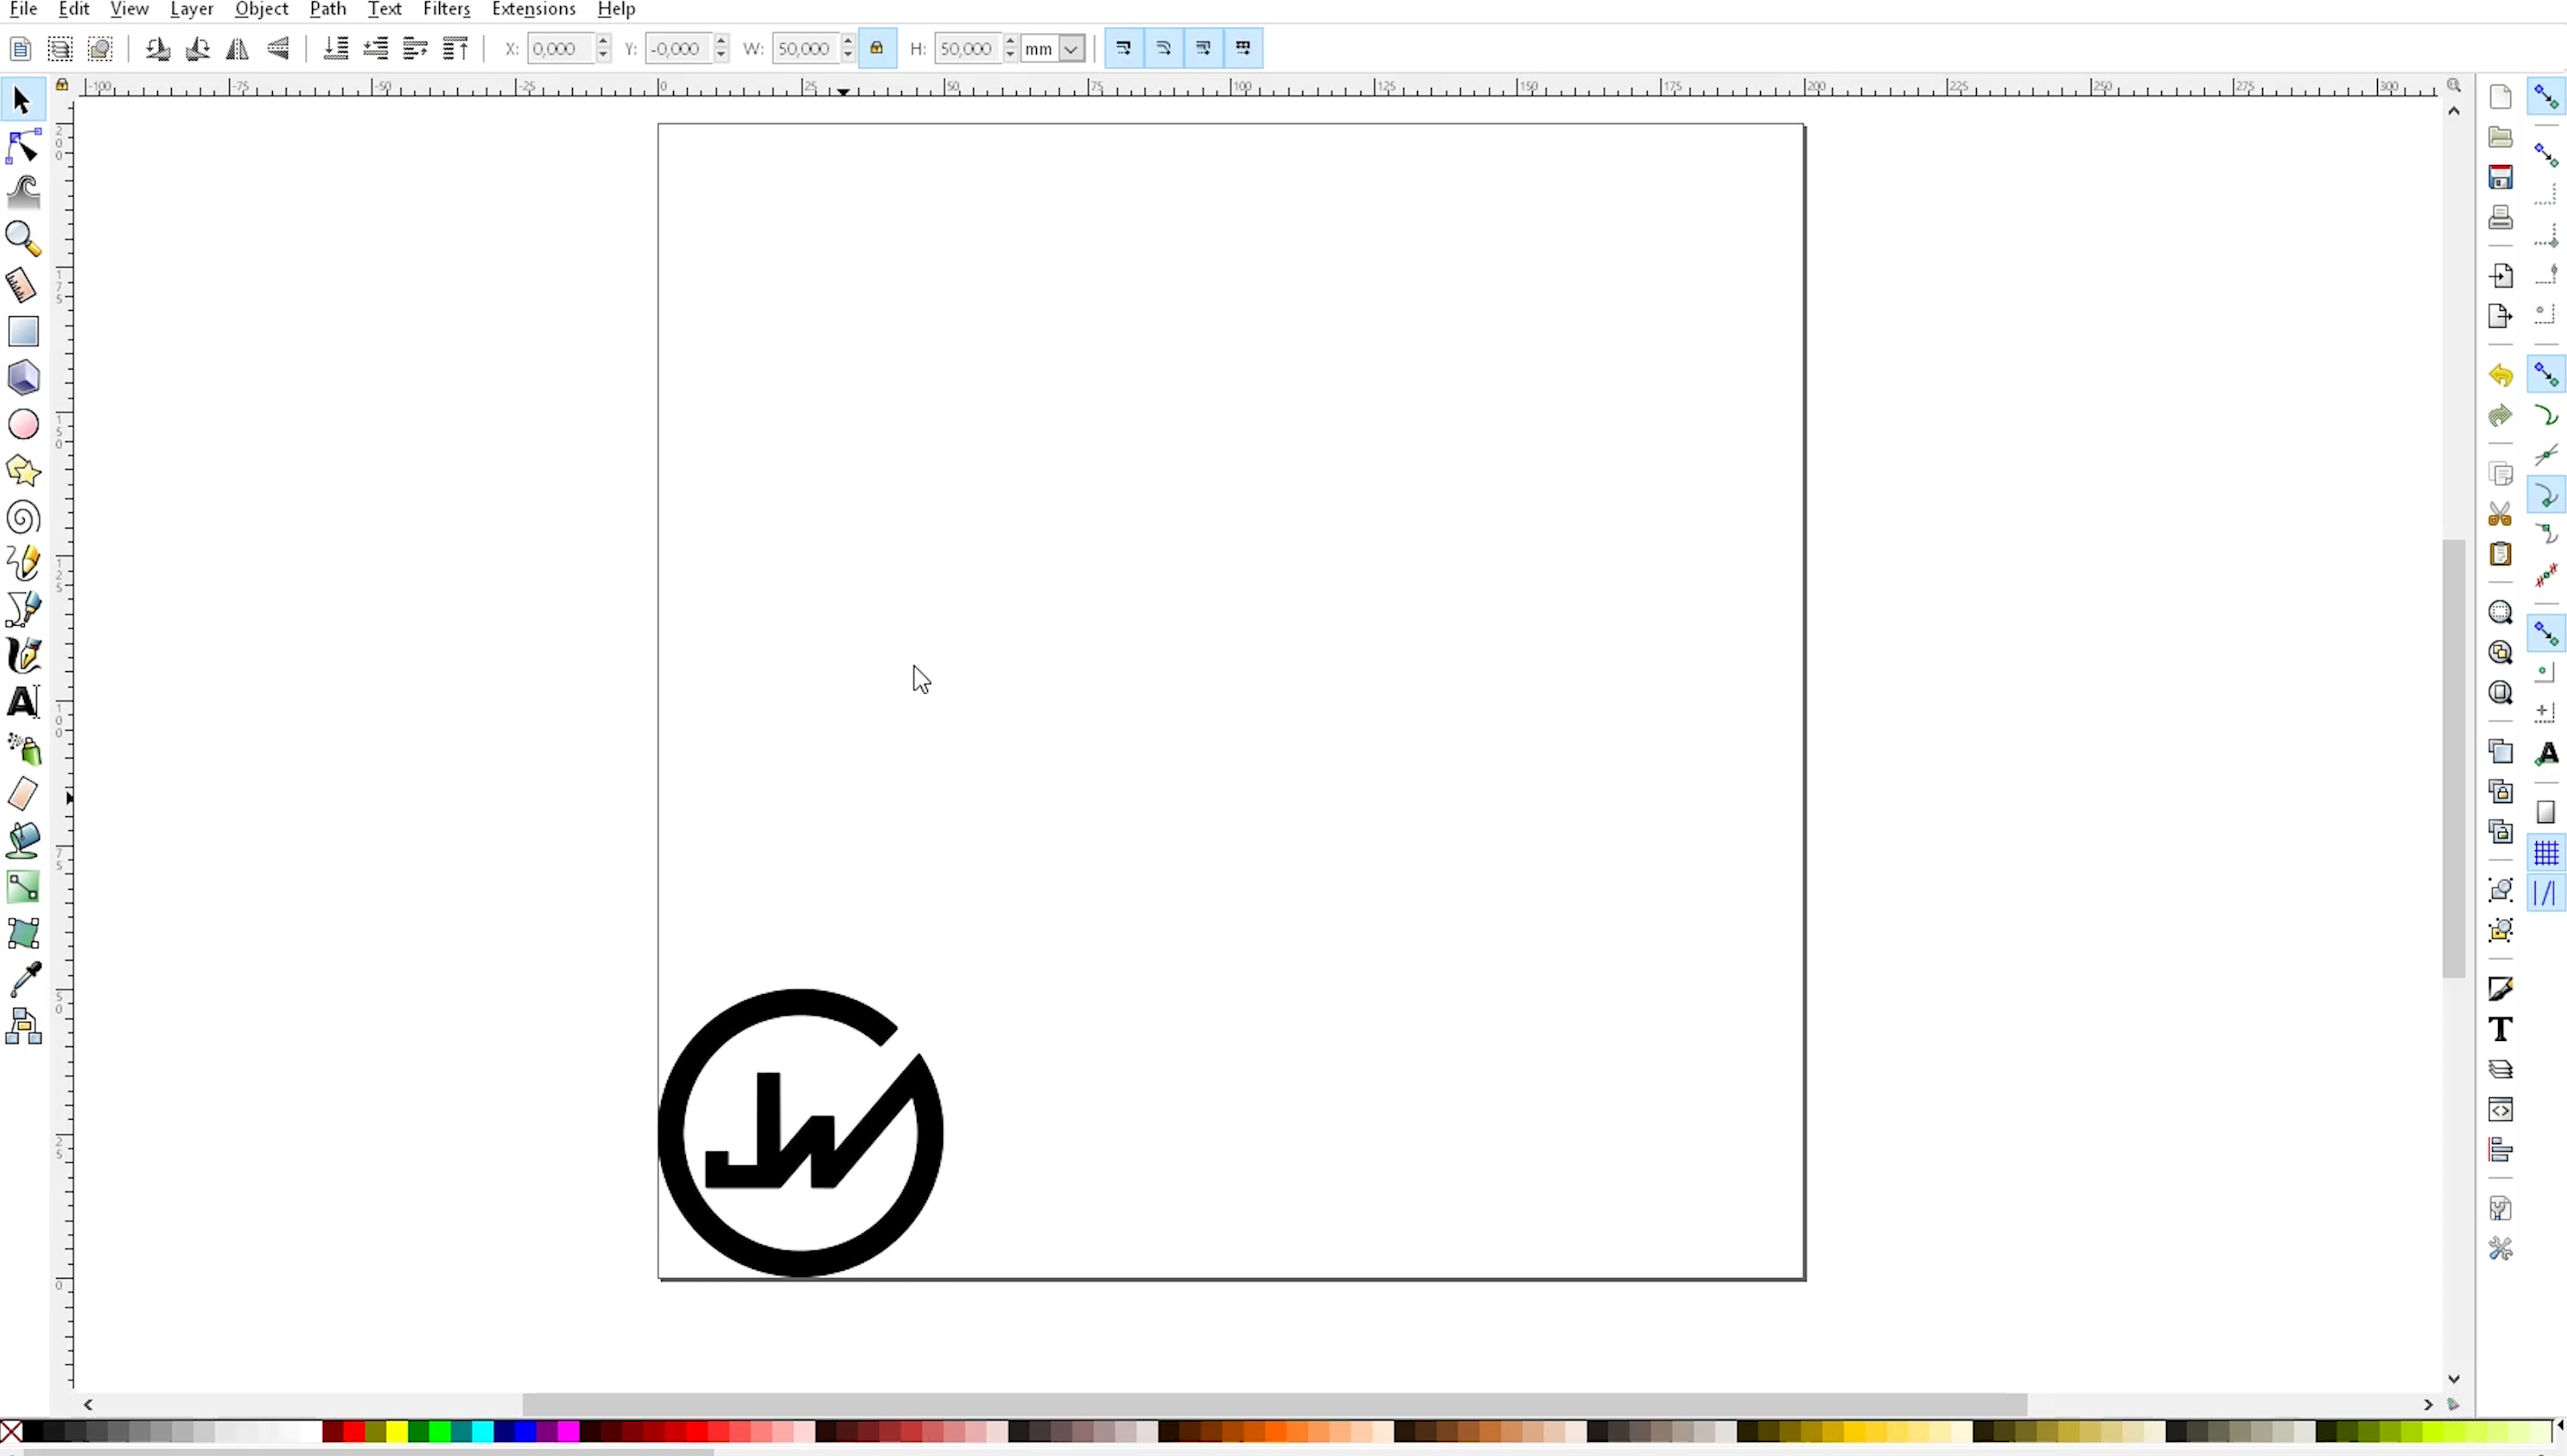Pick the red palette swatch

click(x=354, y=1432)
